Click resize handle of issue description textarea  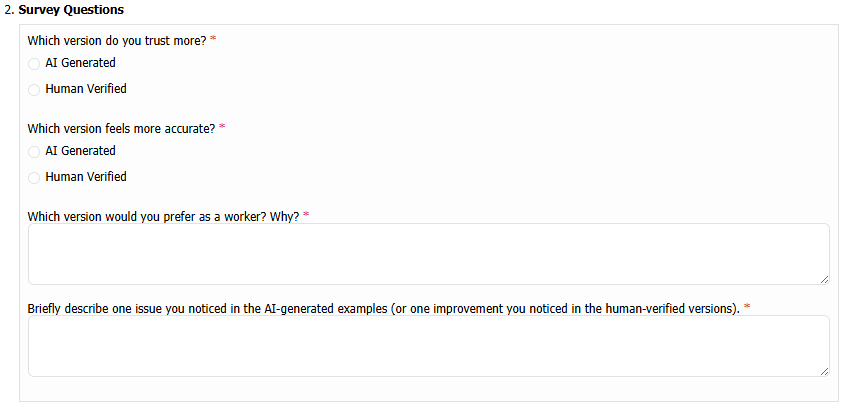824,371
